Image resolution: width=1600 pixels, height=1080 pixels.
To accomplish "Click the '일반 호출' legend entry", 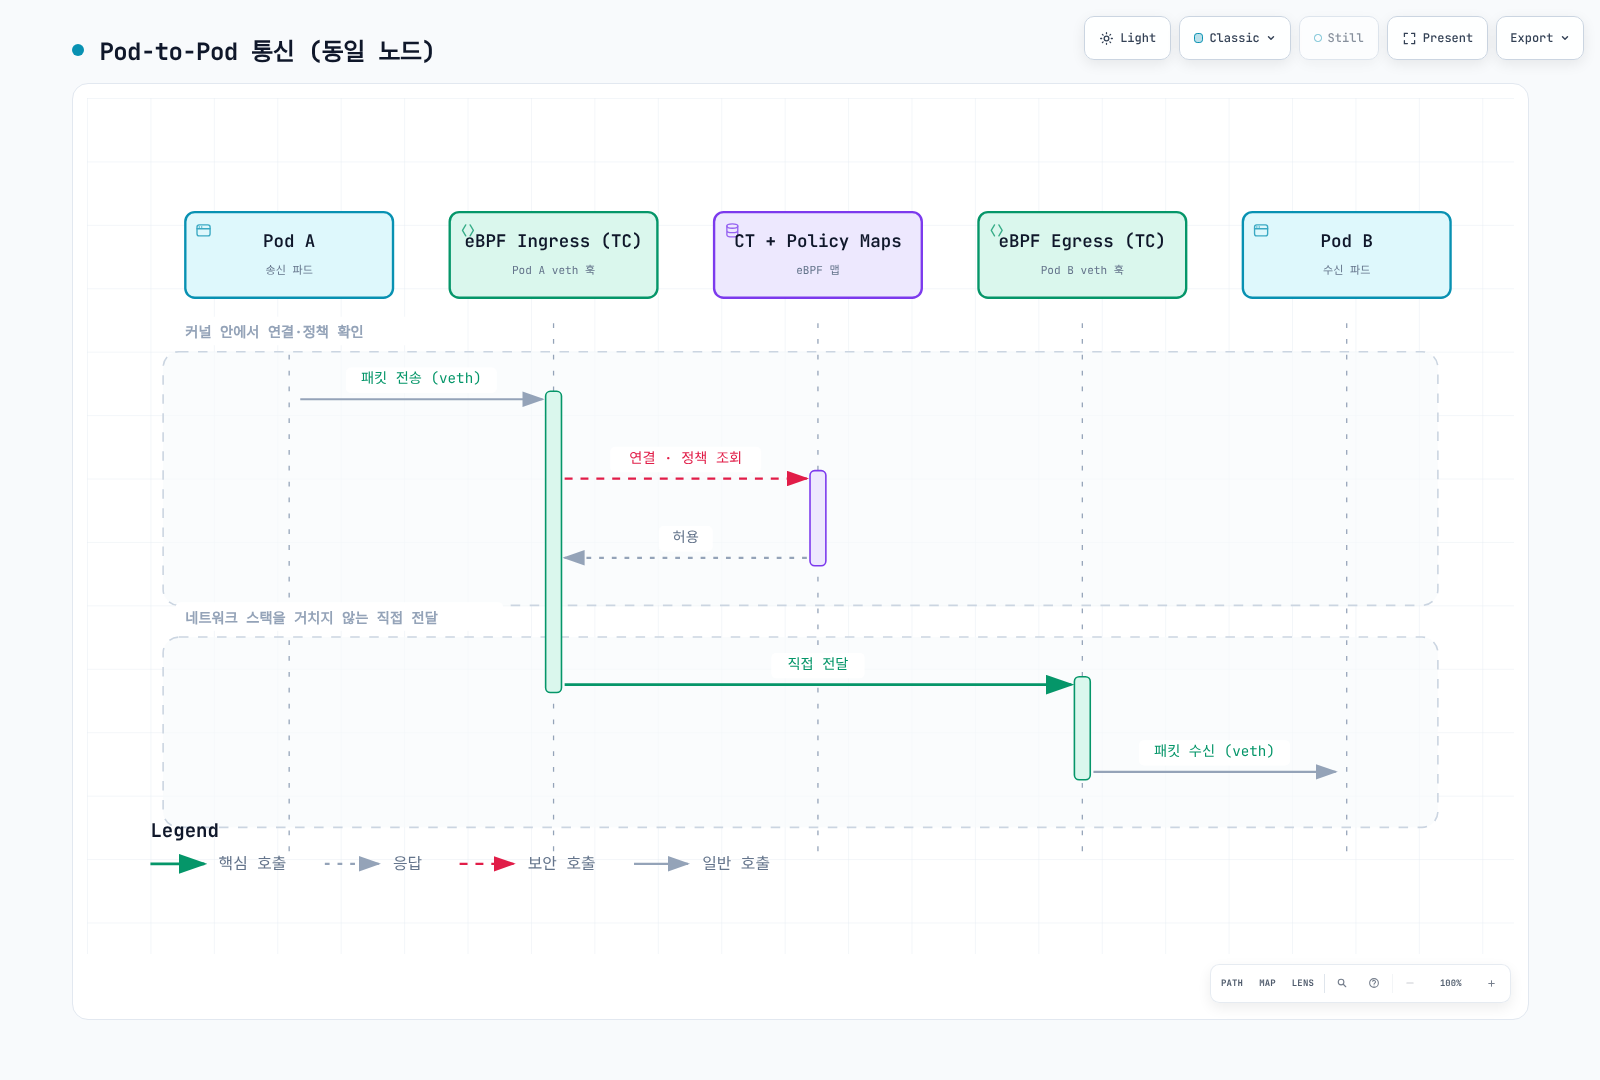I will tap(702, 863).
